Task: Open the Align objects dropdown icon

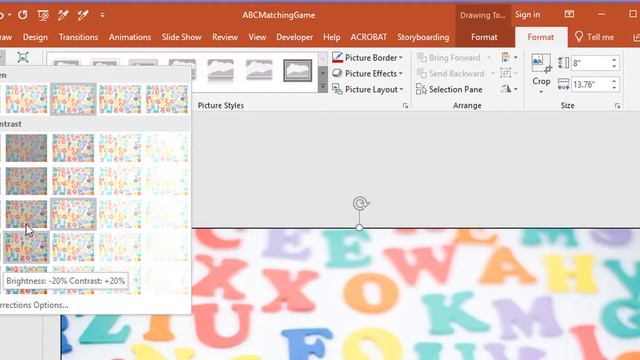Action: pyautogui.click(x=509, y=58)
